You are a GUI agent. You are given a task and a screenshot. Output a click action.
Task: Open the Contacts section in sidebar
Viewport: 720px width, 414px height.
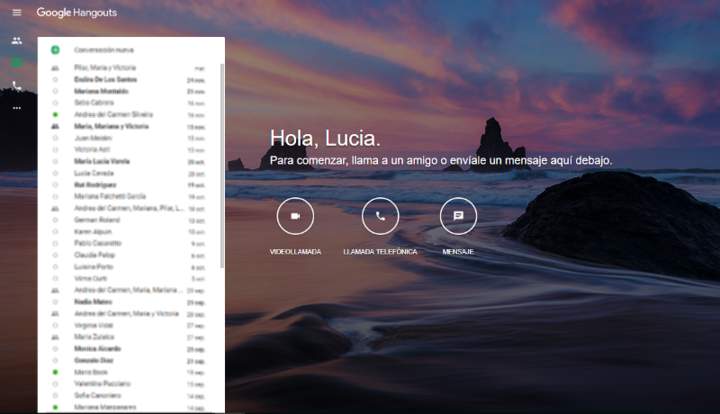(16, 41)
